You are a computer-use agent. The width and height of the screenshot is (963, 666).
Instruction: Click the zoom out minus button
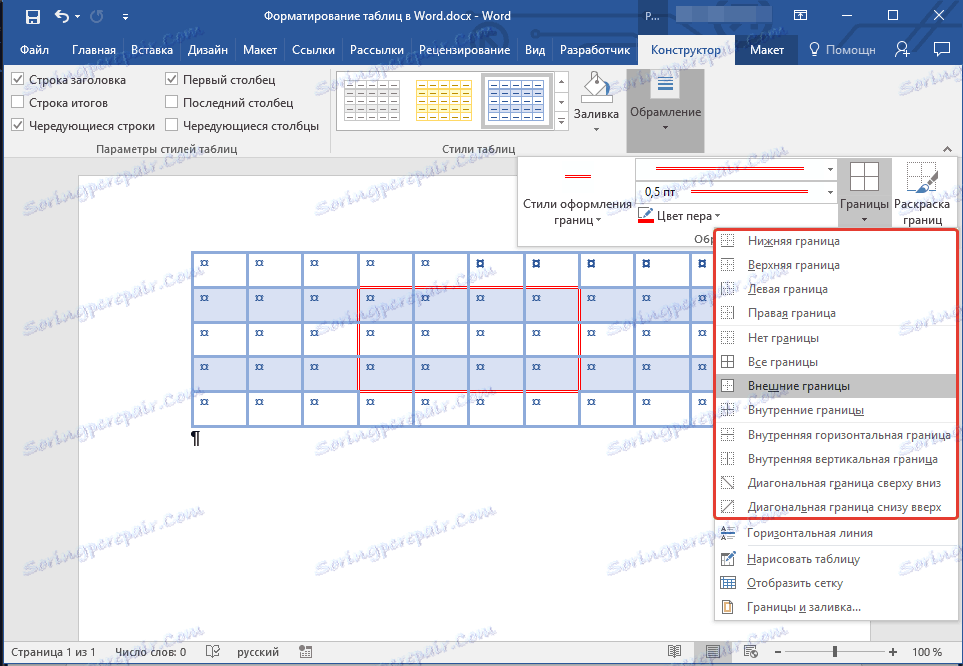click(x=778, y=652)
